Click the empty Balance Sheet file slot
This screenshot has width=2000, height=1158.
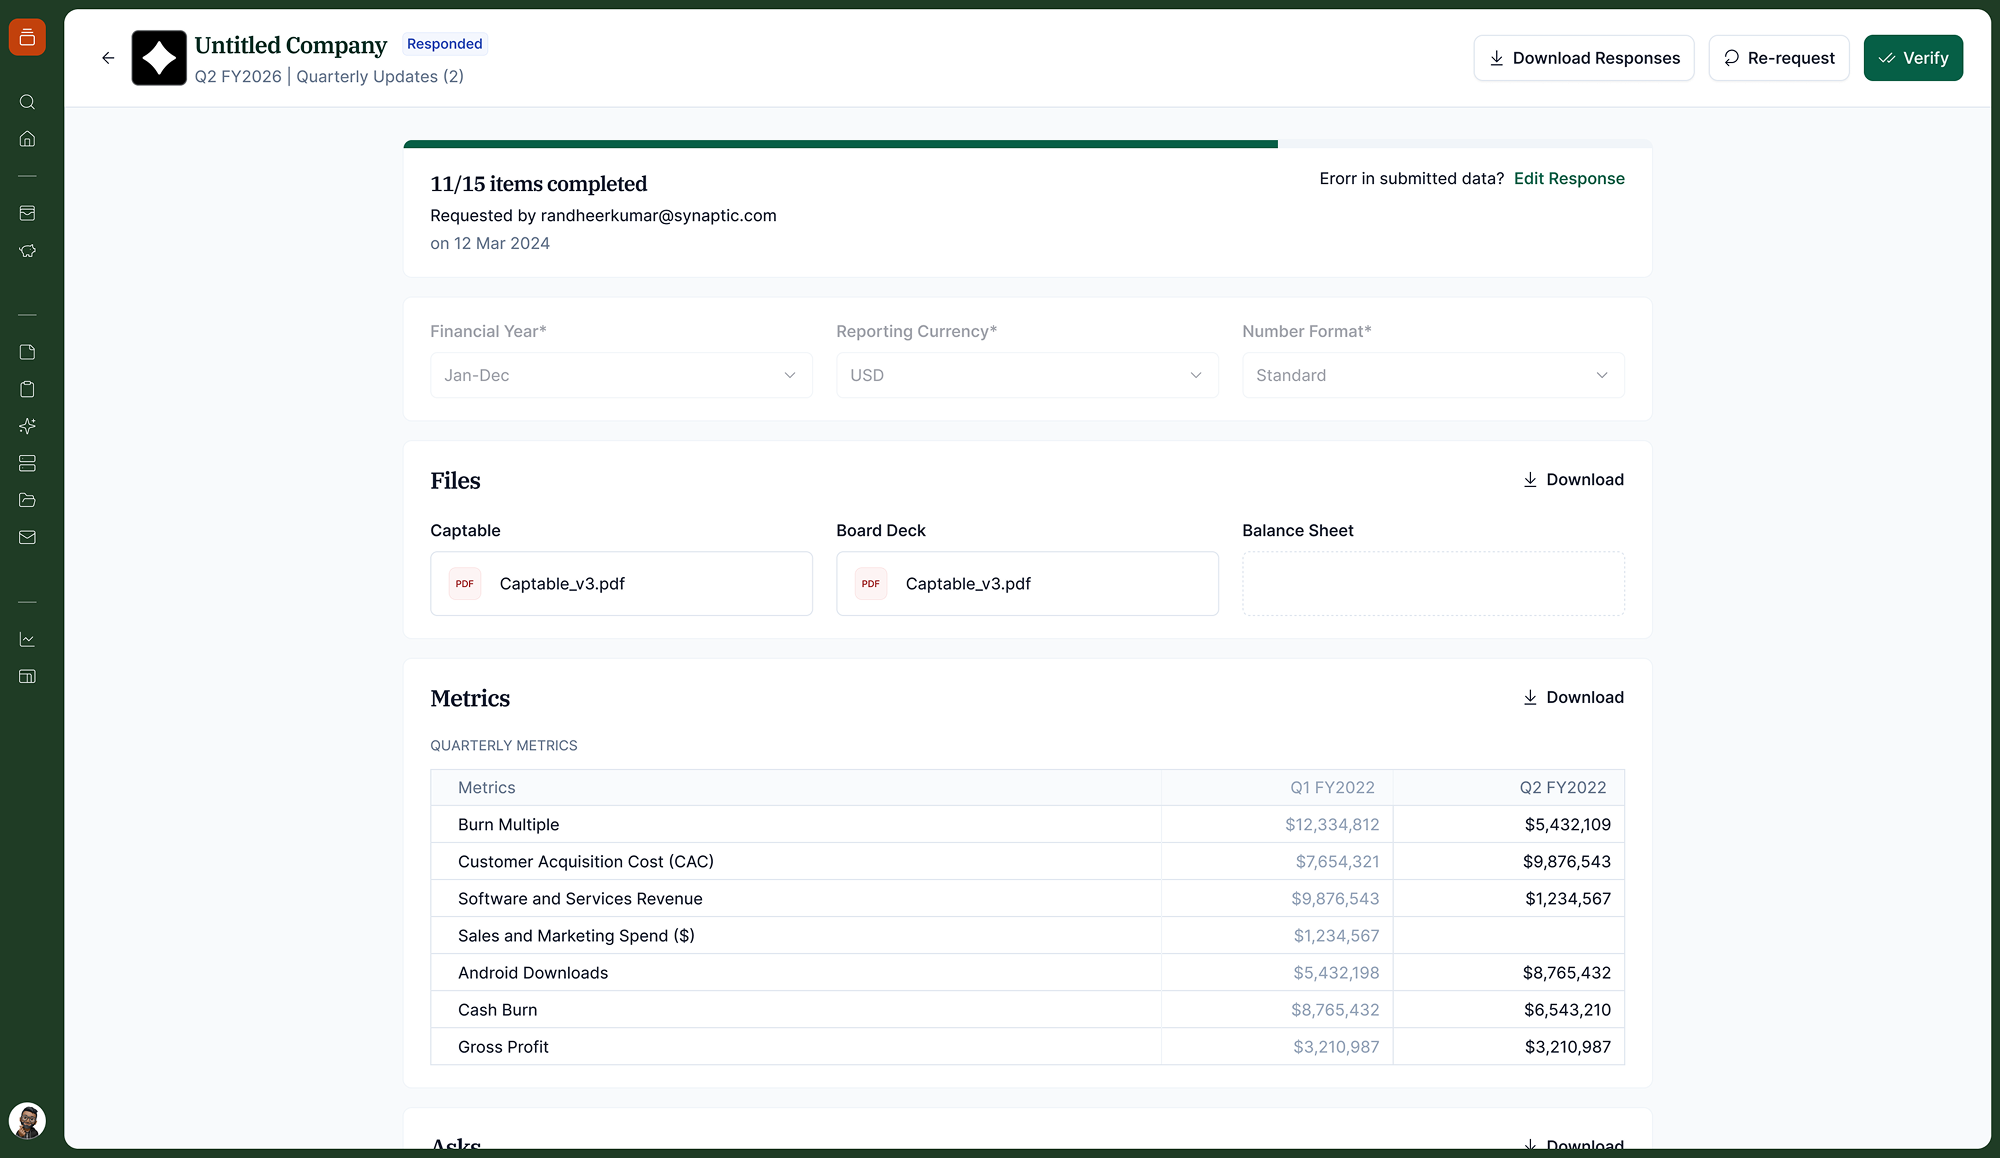click(1433, 584)
